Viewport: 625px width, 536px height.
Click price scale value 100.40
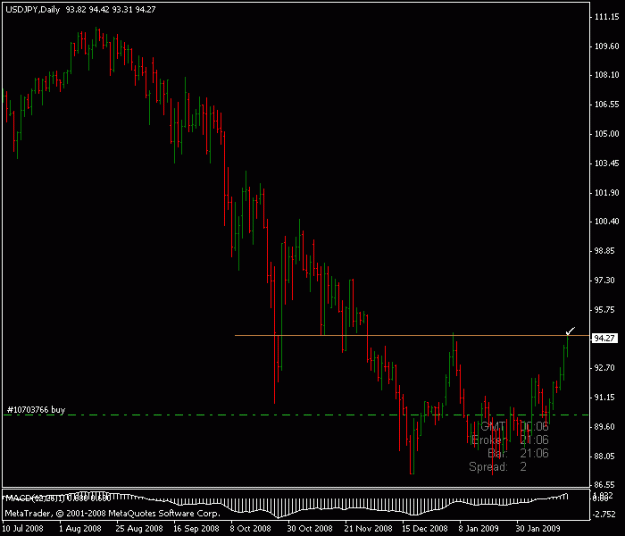tap(607, 221)
